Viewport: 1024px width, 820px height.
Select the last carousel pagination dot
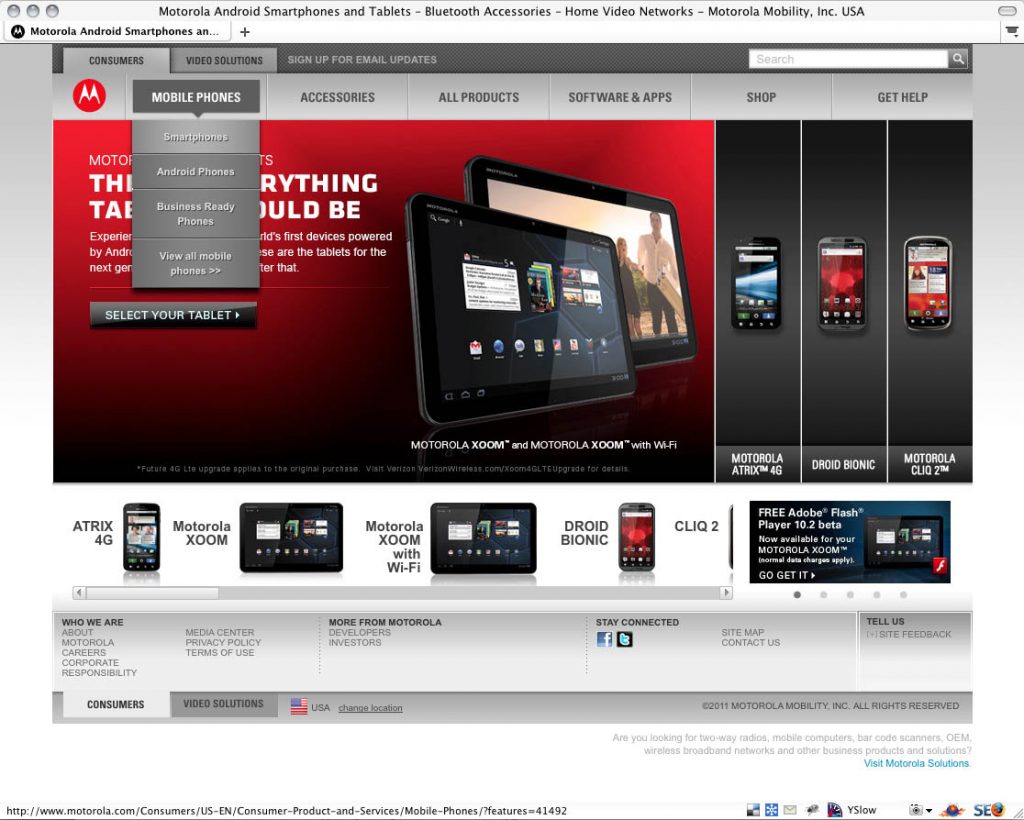[x=903, y=595]
